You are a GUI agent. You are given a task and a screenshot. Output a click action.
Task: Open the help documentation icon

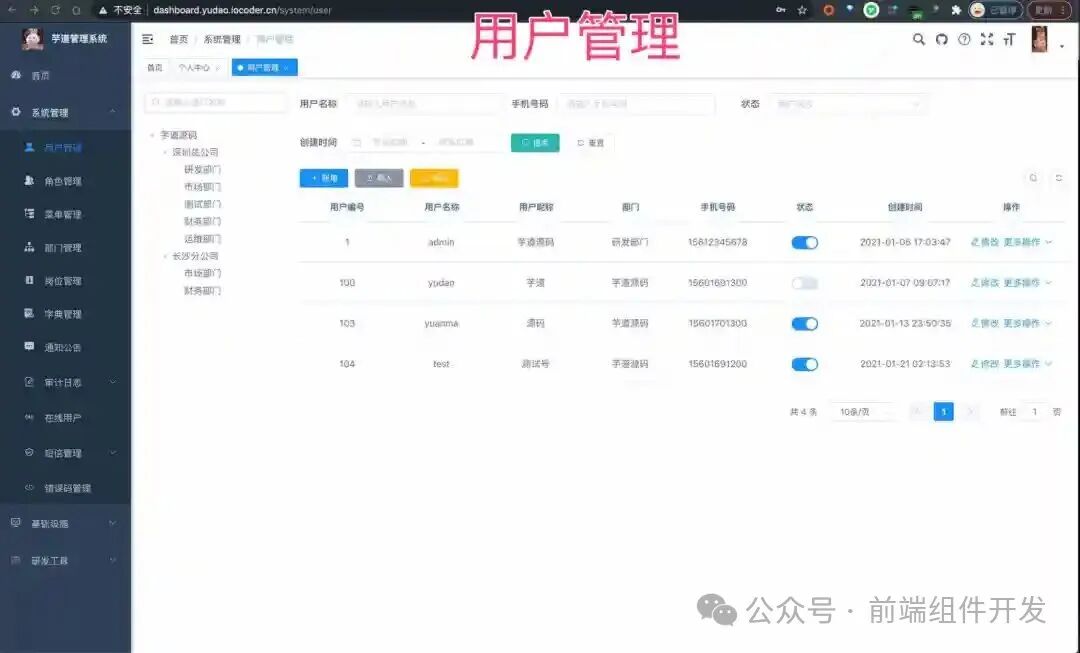click(963, 39)
